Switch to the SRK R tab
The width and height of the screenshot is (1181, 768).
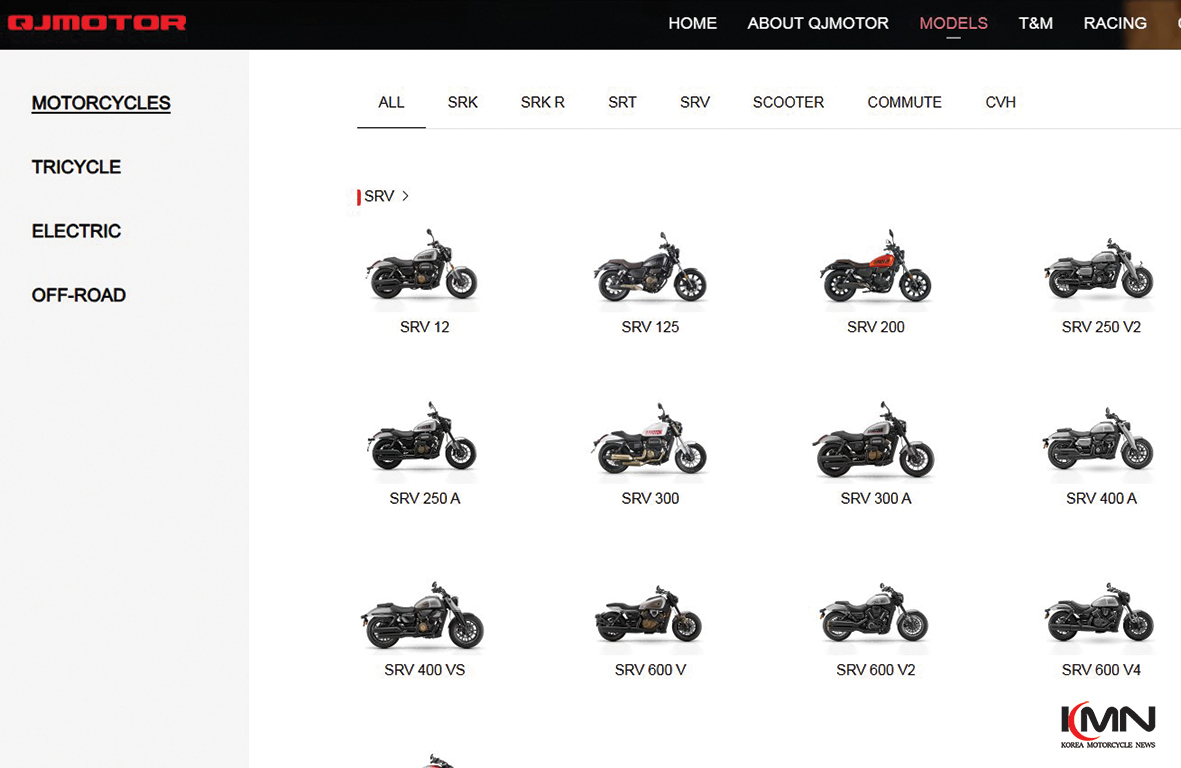(x=542, y=102)
